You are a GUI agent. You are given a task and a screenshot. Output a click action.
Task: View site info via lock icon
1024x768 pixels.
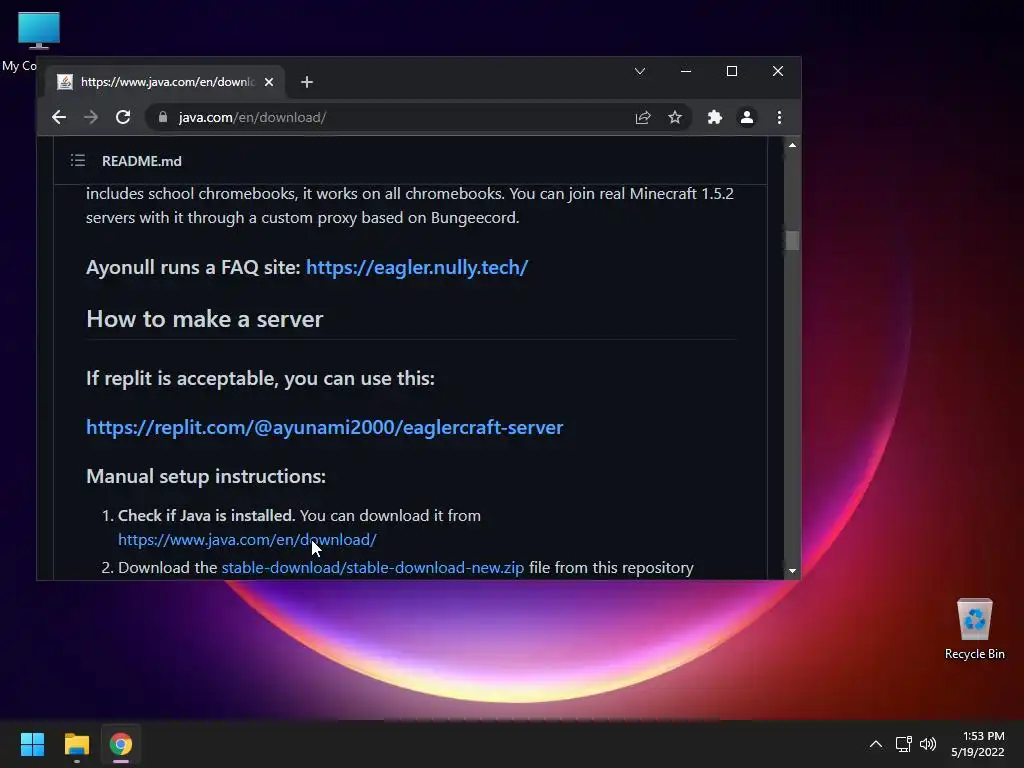click(x=163, y=118)
